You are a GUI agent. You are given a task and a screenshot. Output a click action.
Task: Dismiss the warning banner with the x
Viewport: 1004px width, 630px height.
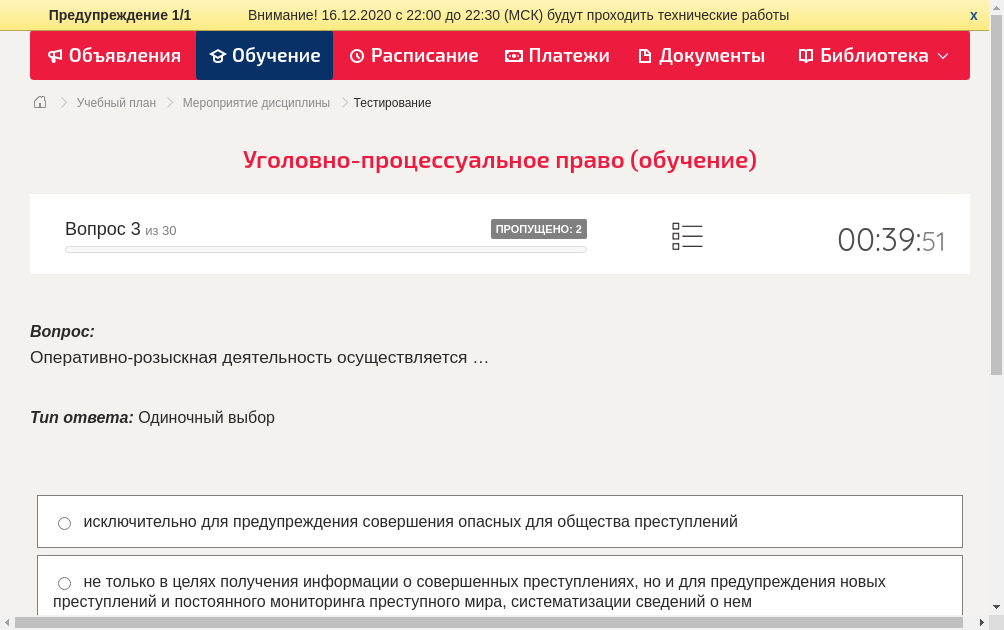point(973,15)
